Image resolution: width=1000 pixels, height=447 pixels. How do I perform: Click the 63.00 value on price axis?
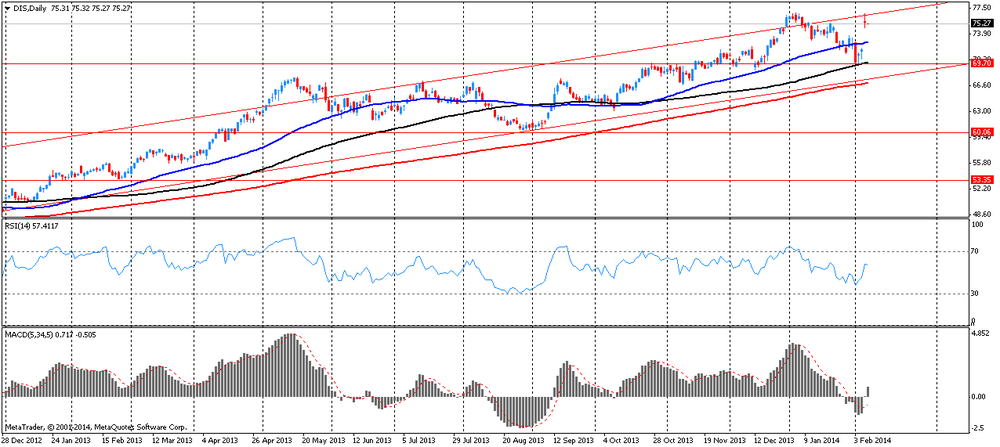click(980, 111)
